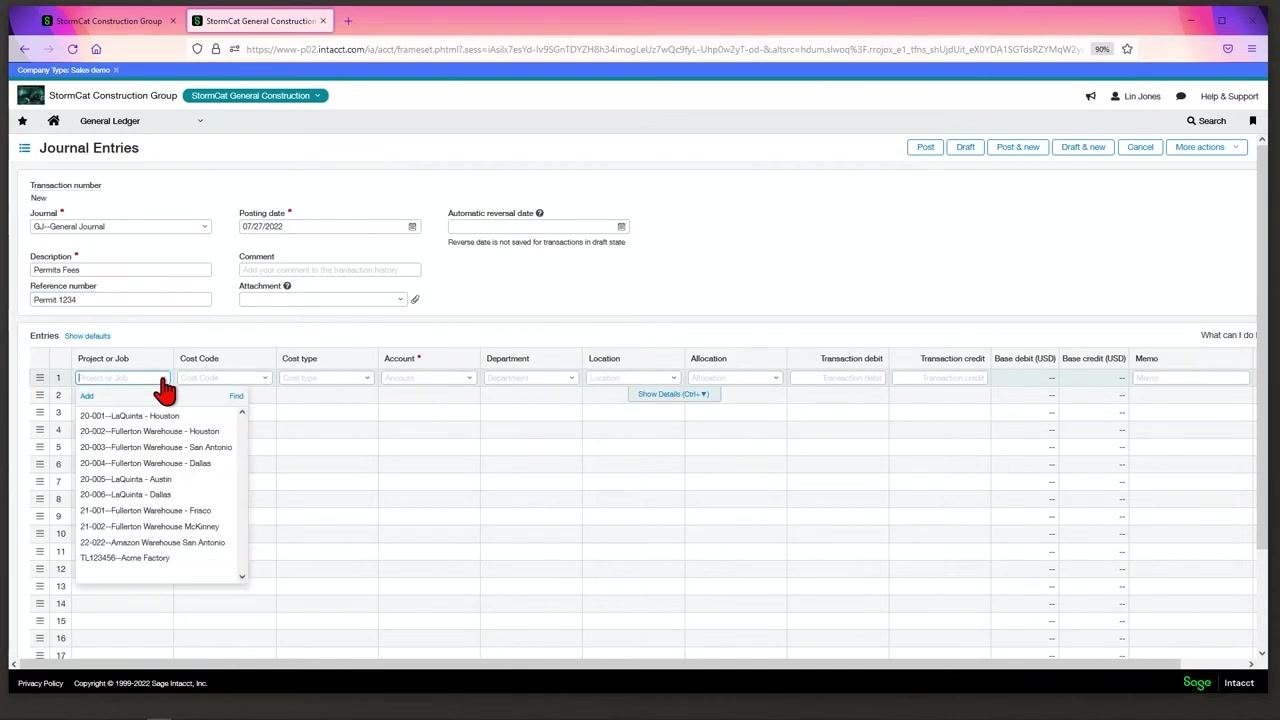1280x720 pixels.
Task: Click the Draft button
Action: (965, 147)
